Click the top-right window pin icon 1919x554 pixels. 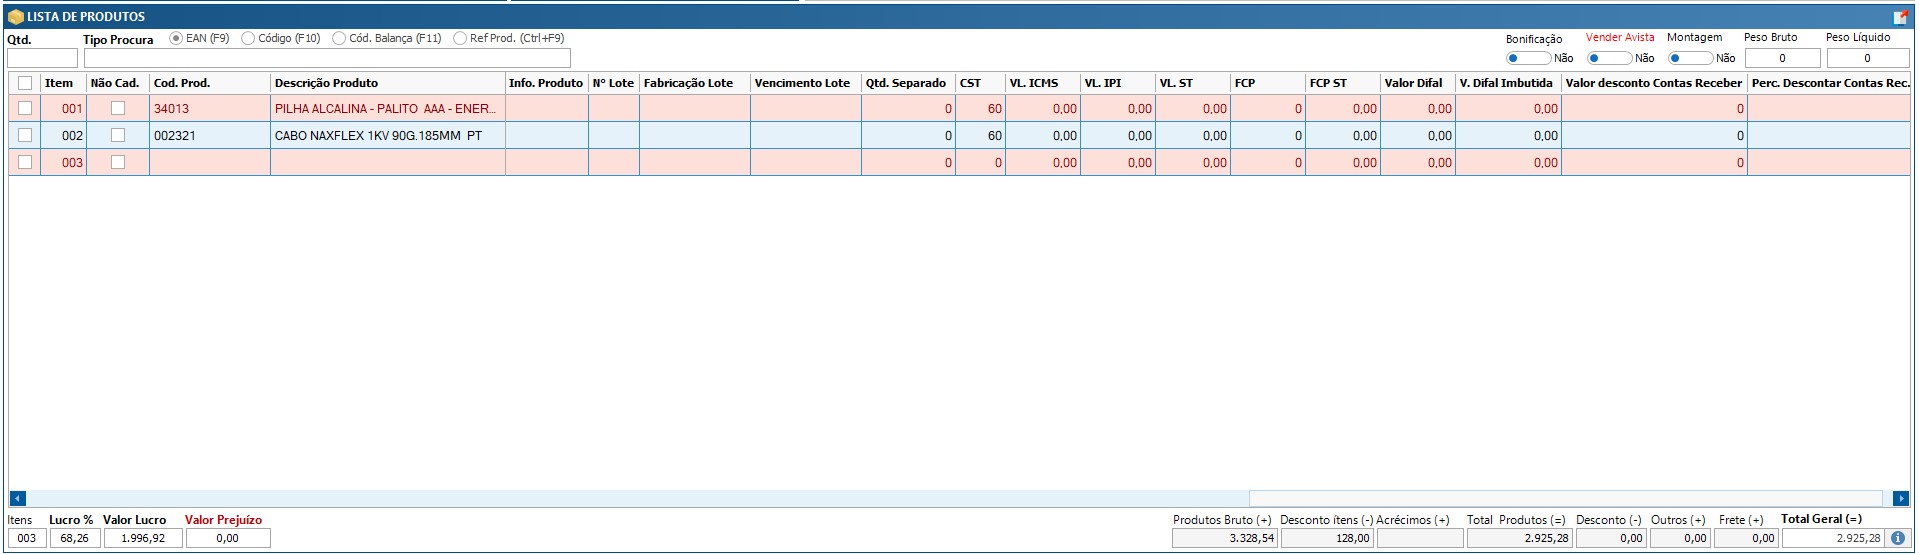pyautogui.click(x=1900, y=17)
